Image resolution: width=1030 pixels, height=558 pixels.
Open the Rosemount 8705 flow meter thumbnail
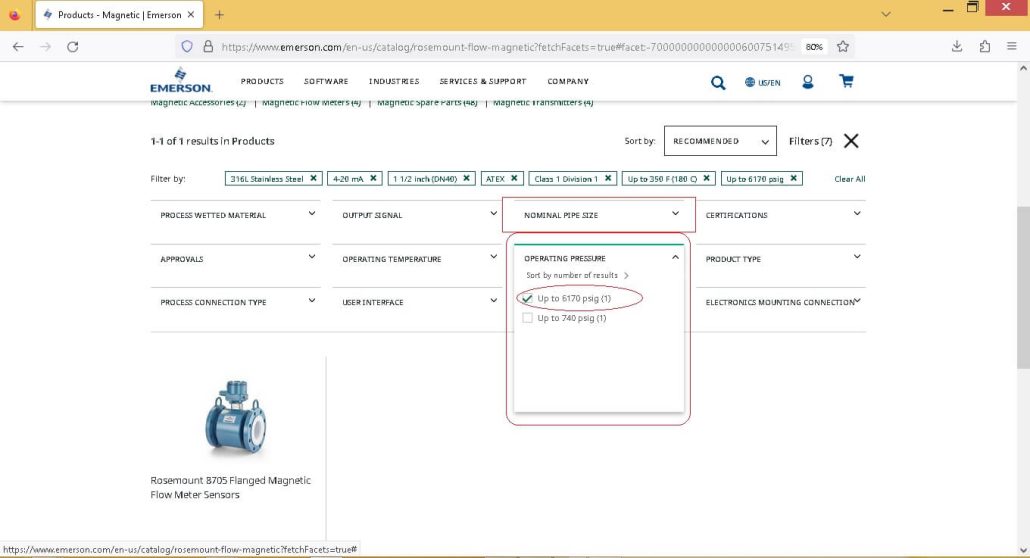coord(235,417)
